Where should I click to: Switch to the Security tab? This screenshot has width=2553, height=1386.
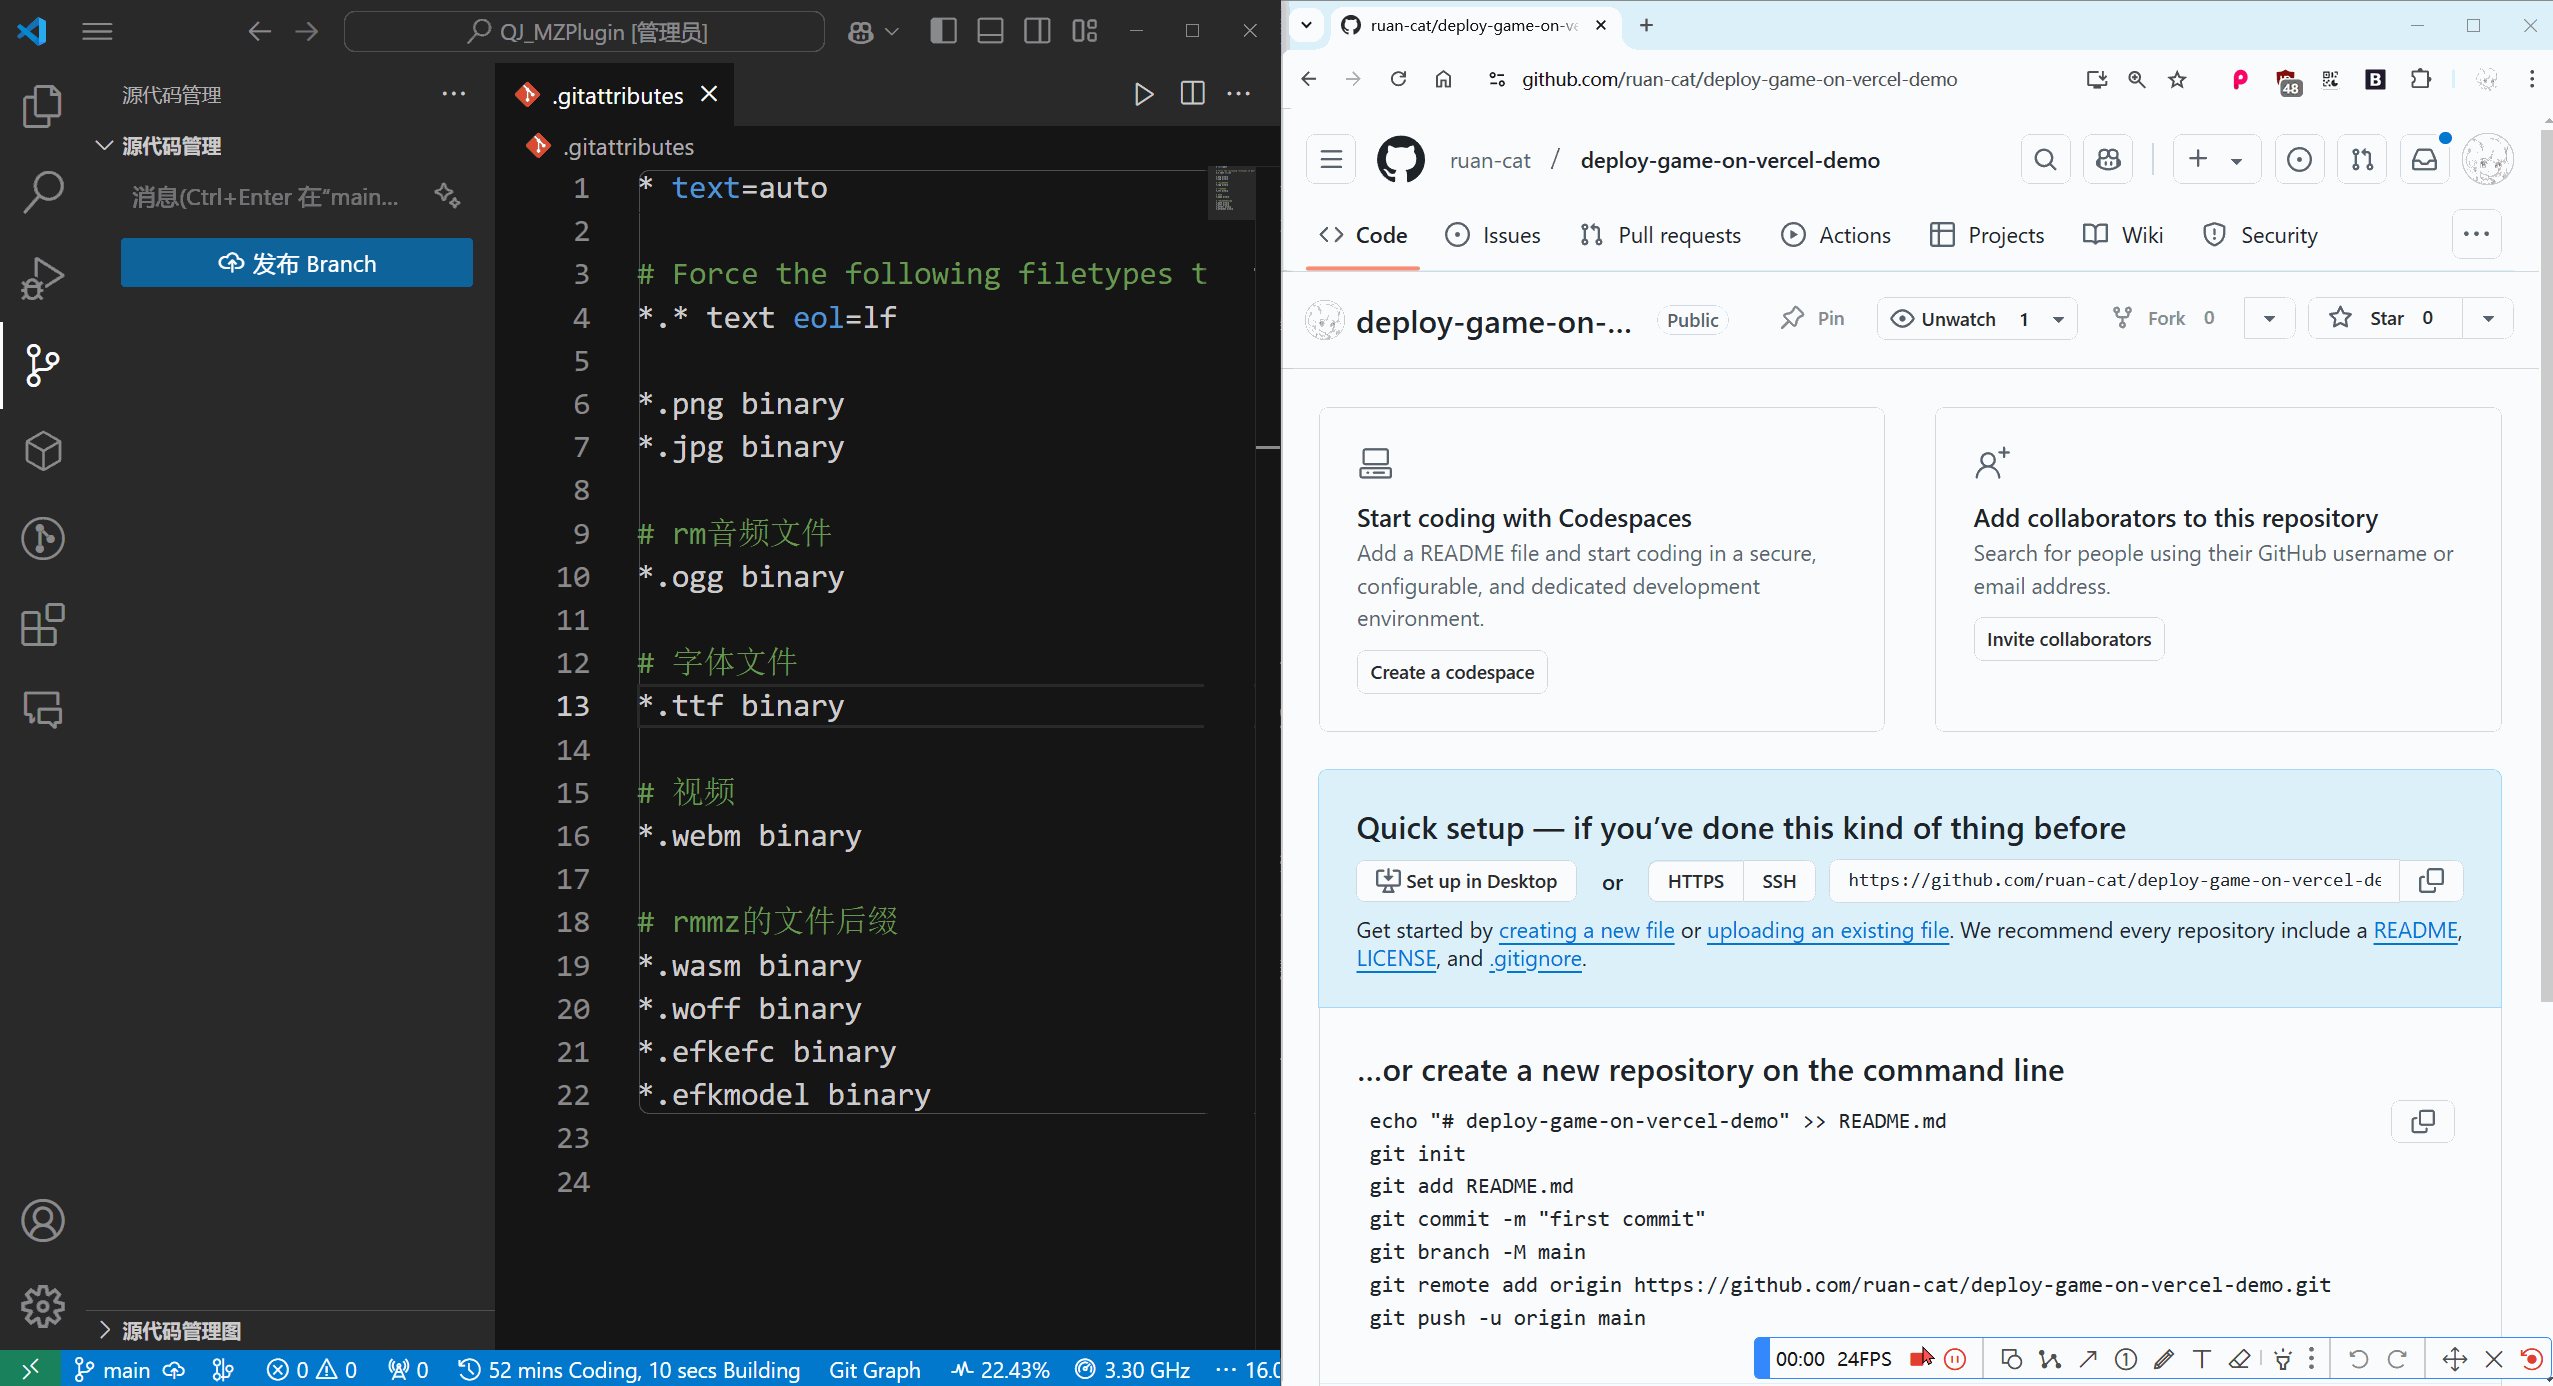2260,235
